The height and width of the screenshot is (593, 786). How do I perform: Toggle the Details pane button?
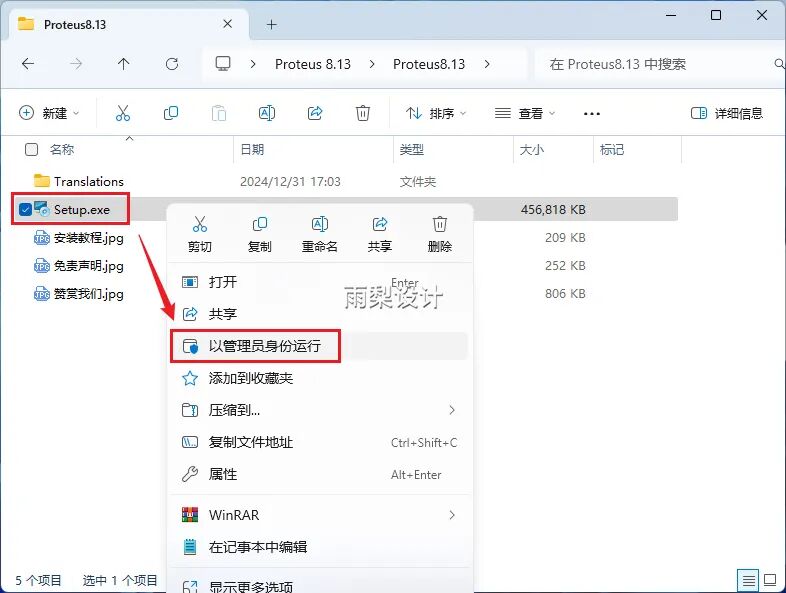click(727, 113)
